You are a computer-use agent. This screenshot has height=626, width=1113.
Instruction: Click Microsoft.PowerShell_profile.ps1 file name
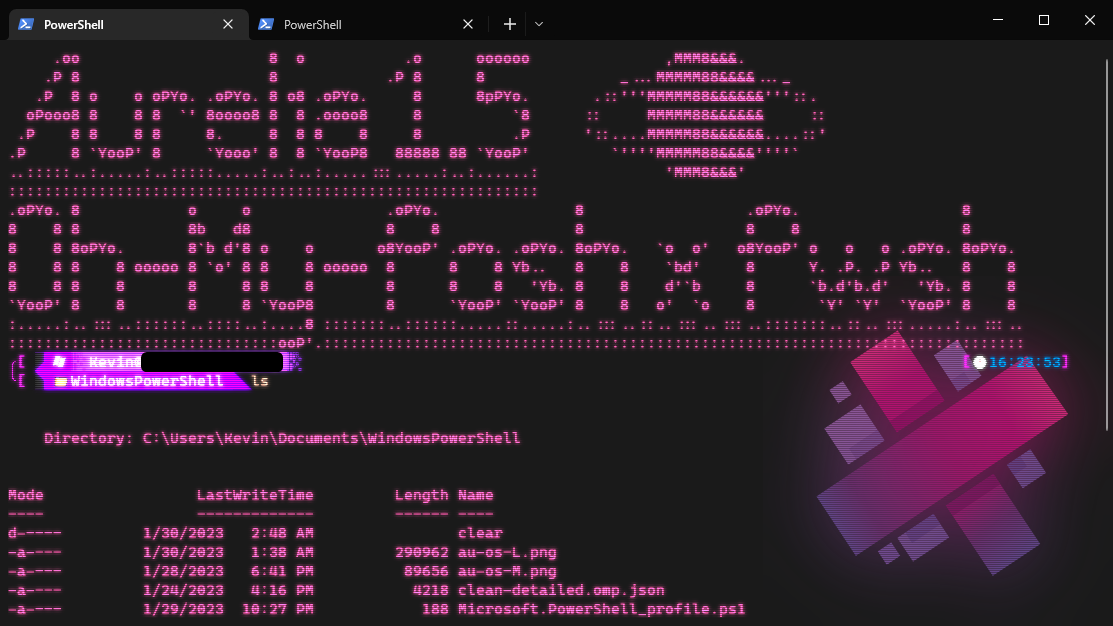(602, 609)
